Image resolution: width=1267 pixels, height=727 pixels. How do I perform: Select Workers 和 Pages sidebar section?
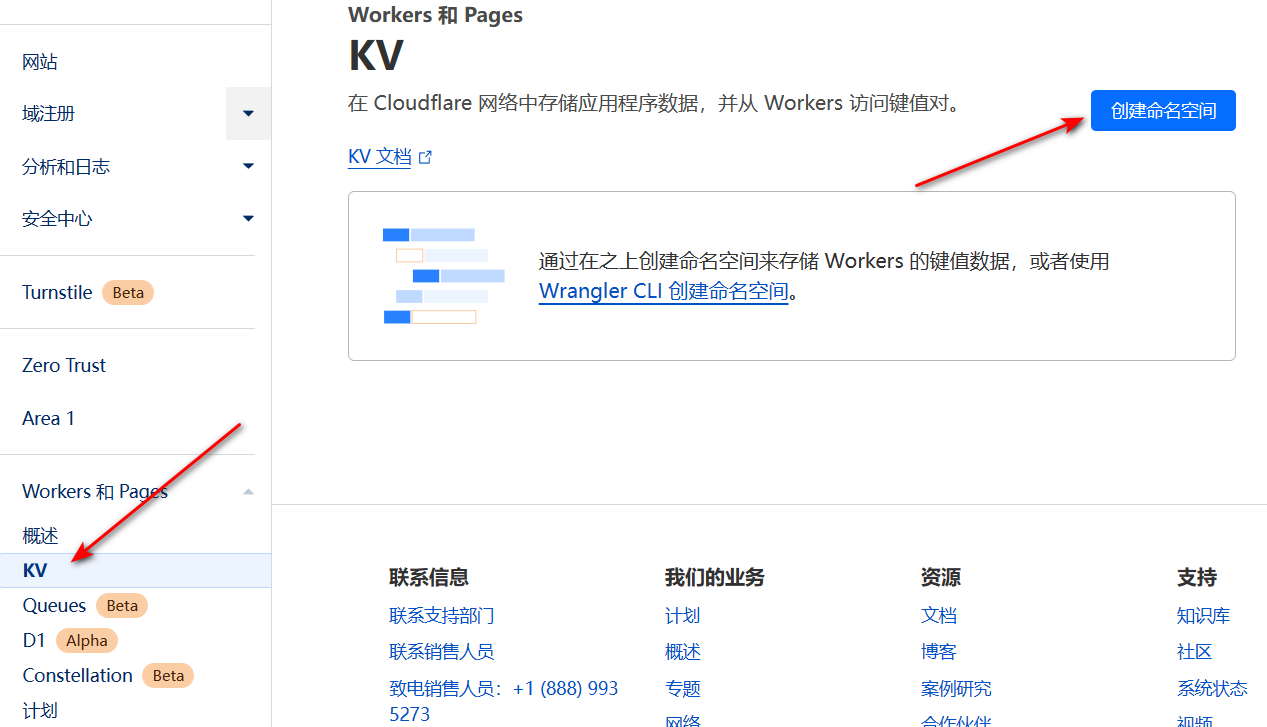95,491
